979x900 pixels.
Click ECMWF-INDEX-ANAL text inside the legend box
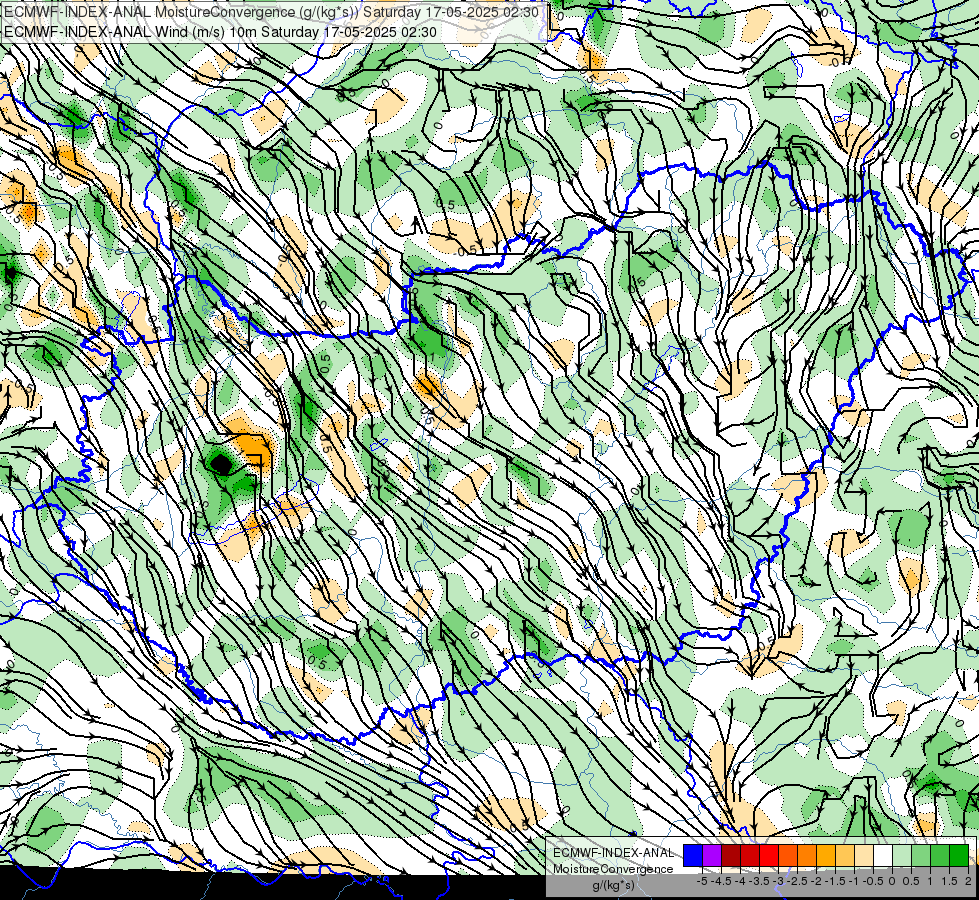[x=613, y=853]
